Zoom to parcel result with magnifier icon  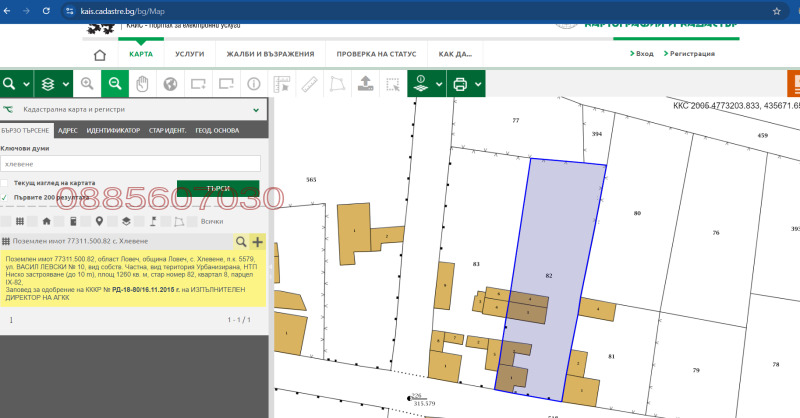click(241, 242)
